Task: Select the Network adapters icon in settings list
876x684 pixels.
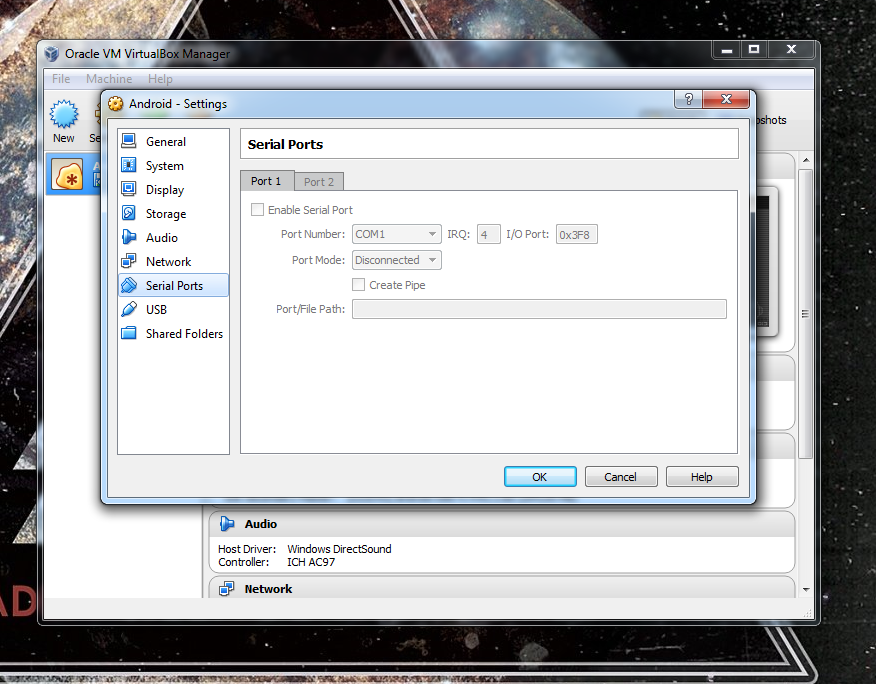Action: point(128,261)
